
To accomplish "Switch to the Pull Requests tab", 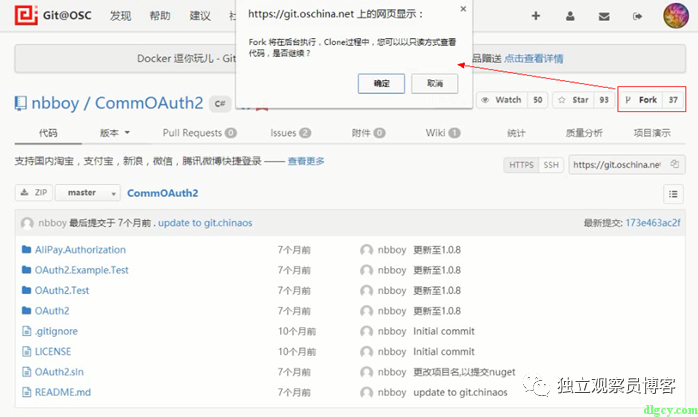I will tap(199, 133).
